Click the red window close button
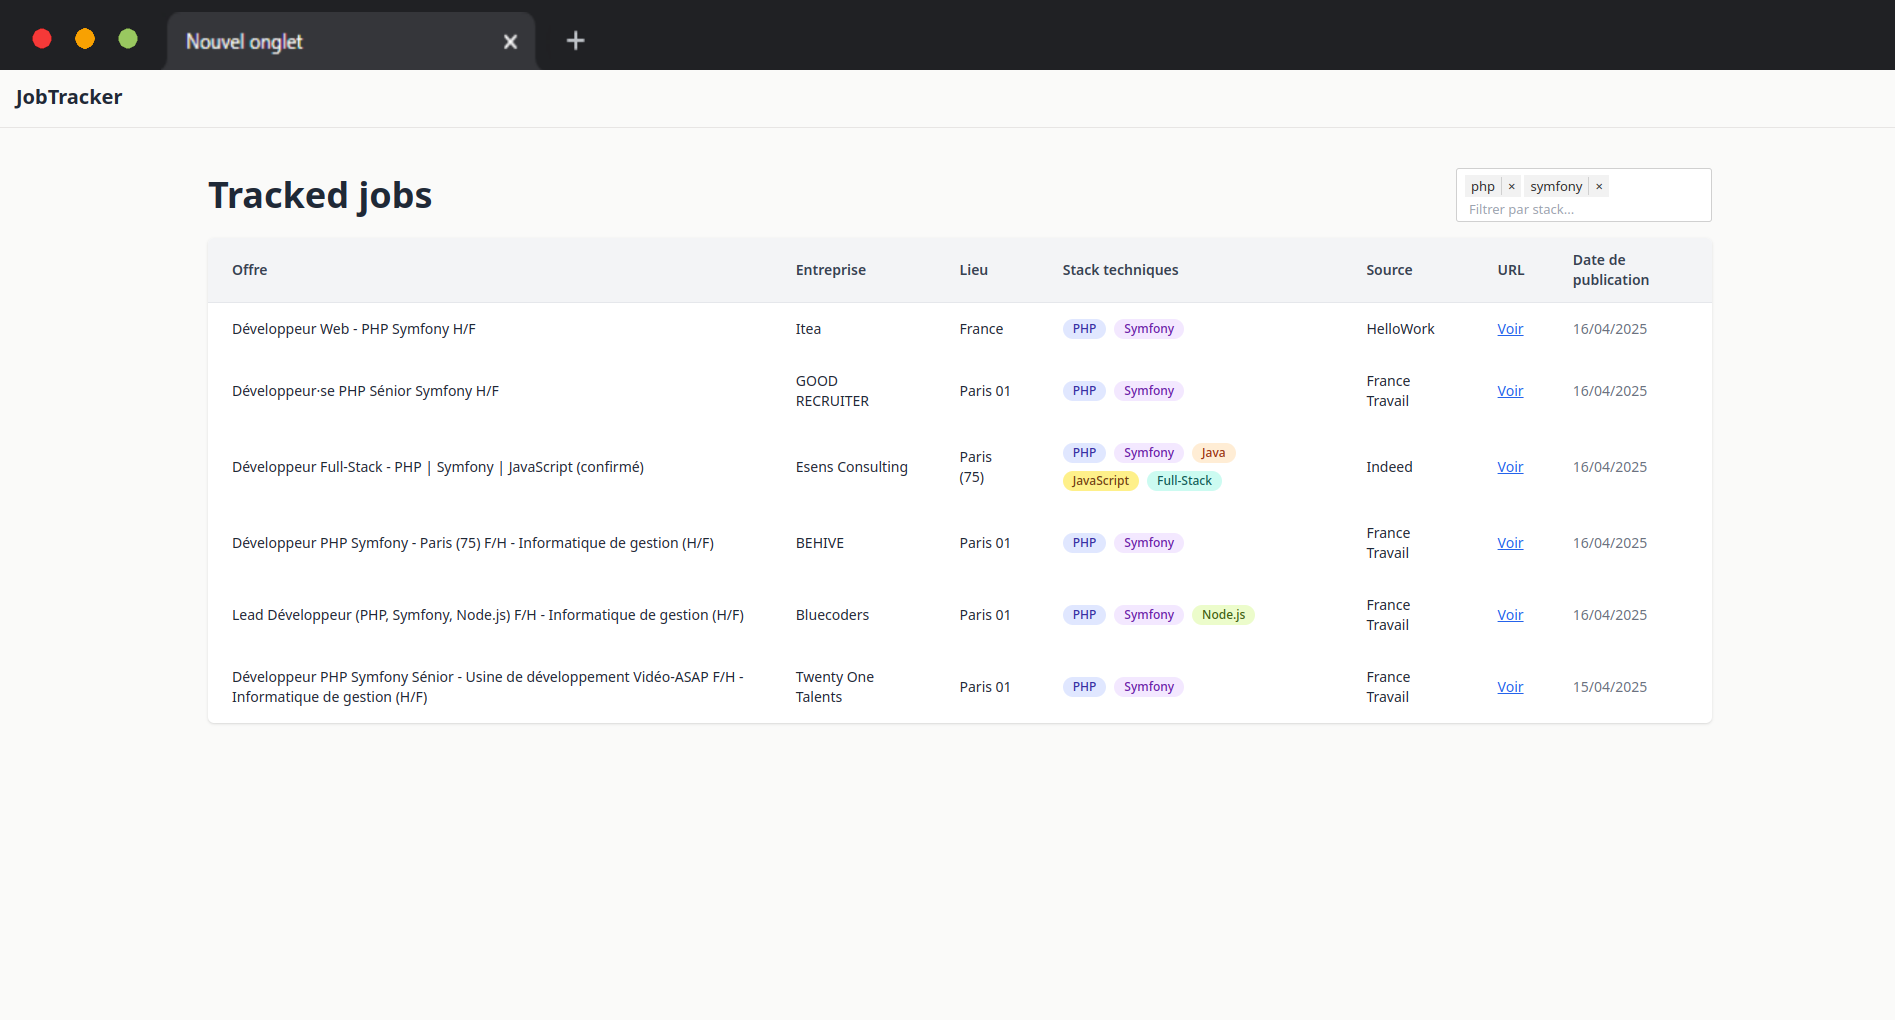Viewport: 1895px width, 1020px height. [x=42, y=39]
